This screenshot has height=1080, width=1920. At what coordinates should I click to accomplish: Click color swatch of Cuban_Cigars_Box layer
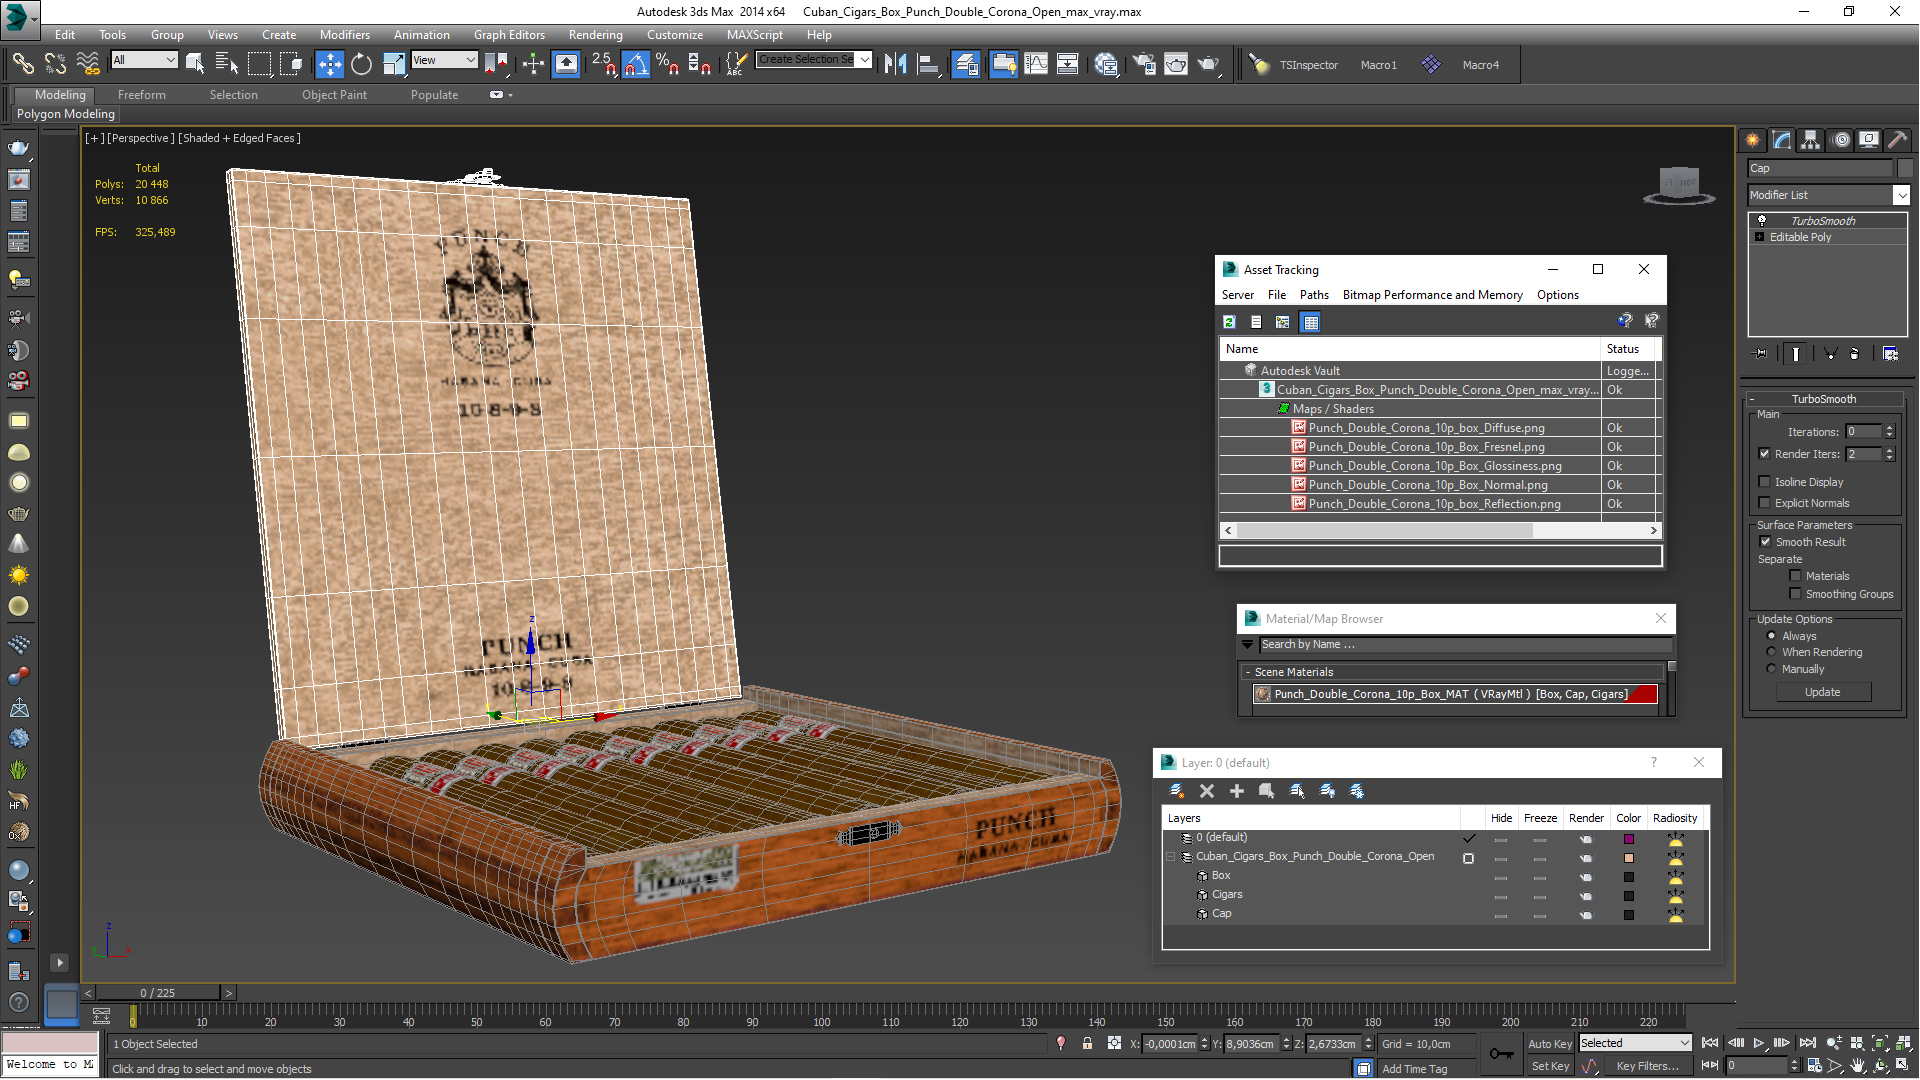tap(1629, 858)
